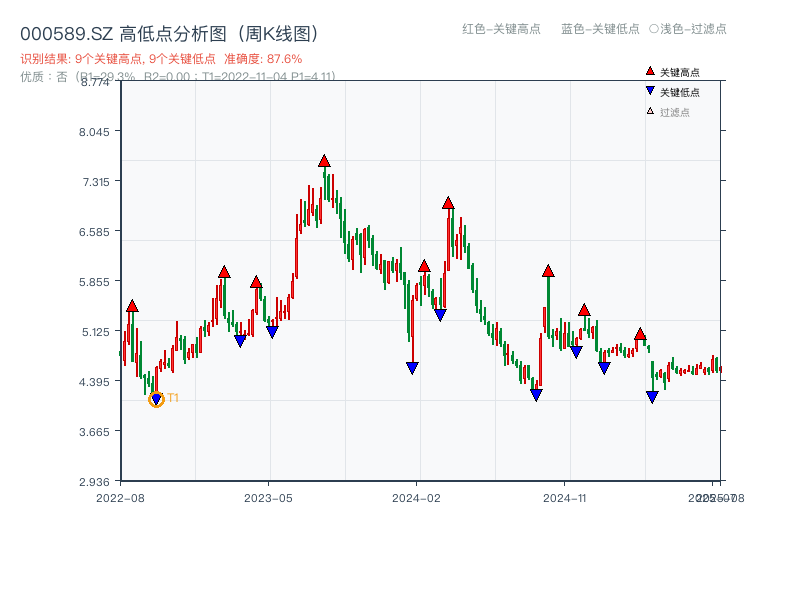Click the red triangle in the 关键高点 legend
800x600 pixels.
(x=650, y=71)
